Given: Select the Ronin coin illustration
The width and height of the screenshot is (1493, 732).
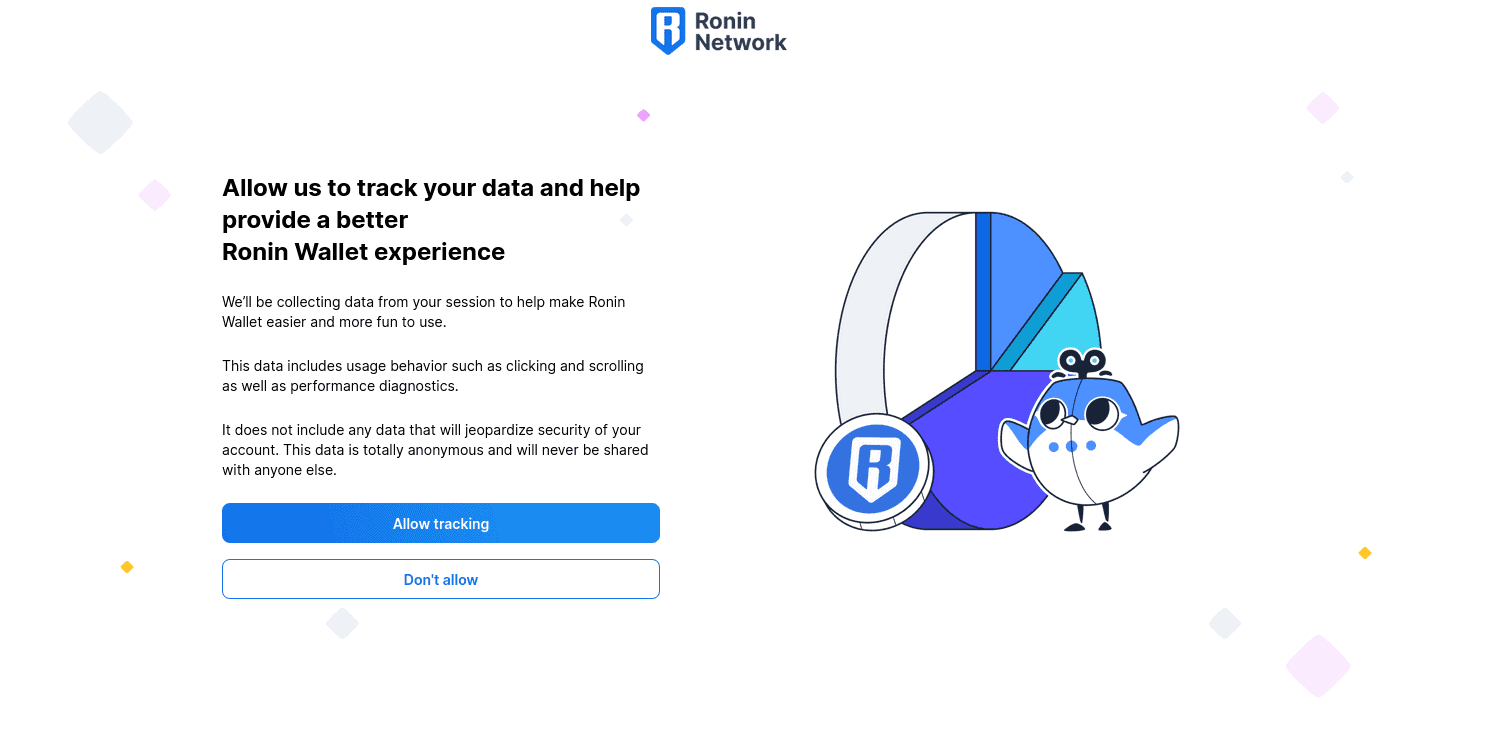Looking at the screenshot, I should [x=873, y=471].
